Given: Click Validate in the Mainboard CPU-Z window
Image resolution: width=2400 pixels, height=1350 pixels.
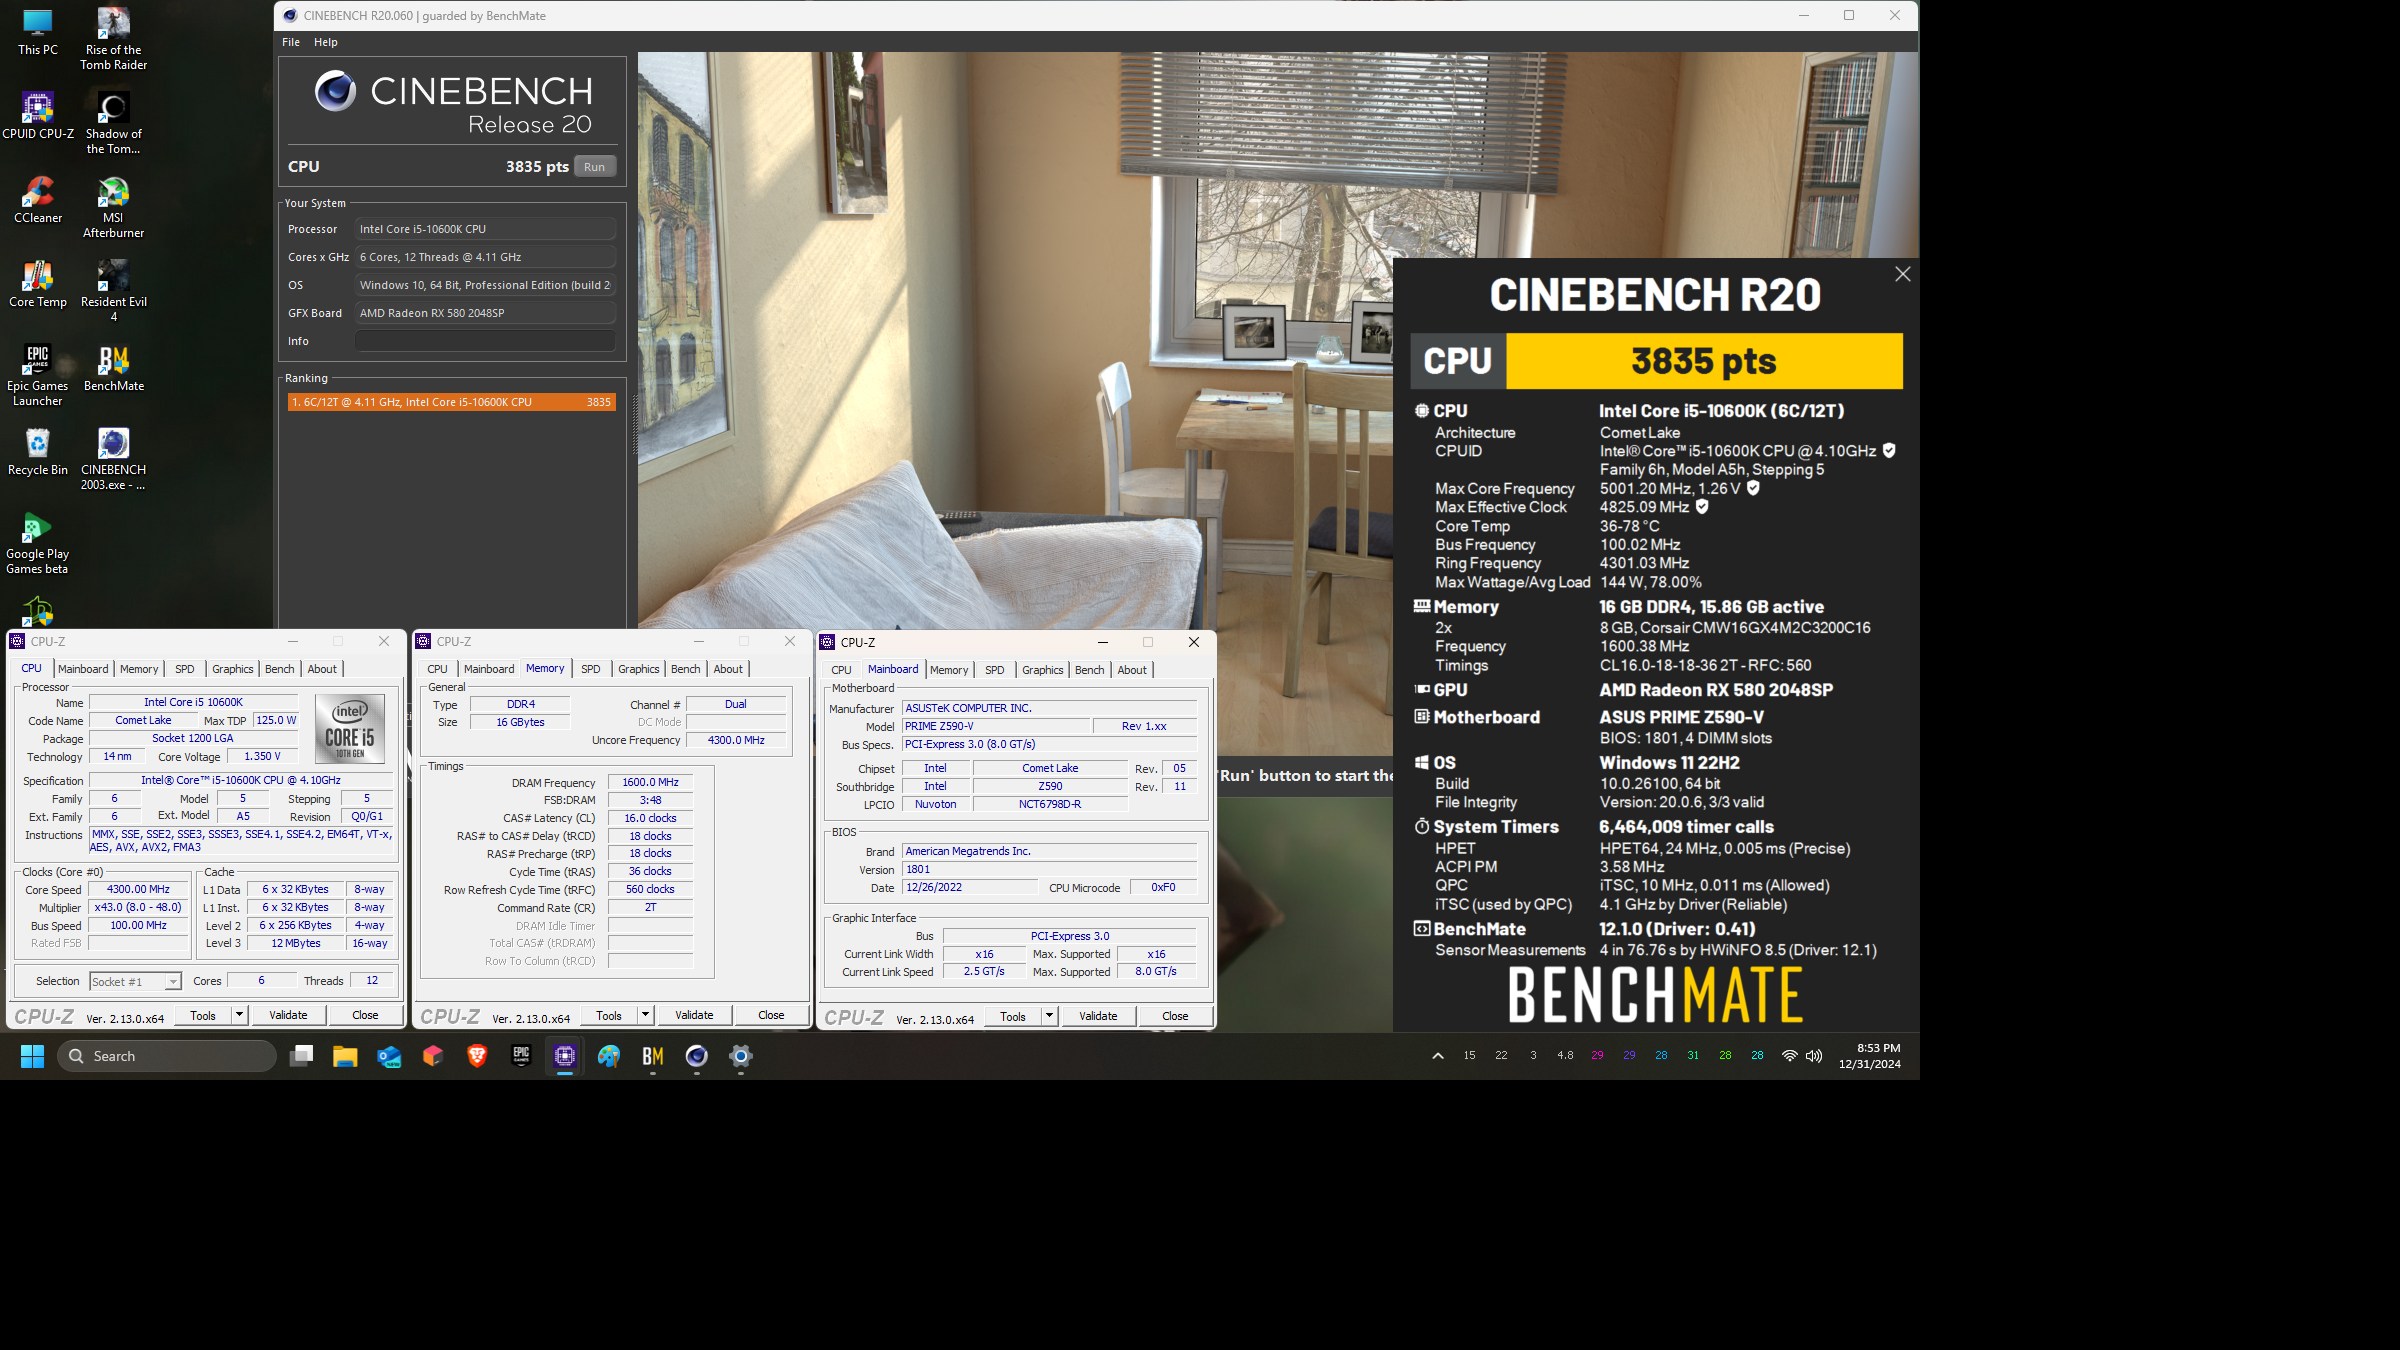Looking at the screenshot, I should (1098, 1016).
